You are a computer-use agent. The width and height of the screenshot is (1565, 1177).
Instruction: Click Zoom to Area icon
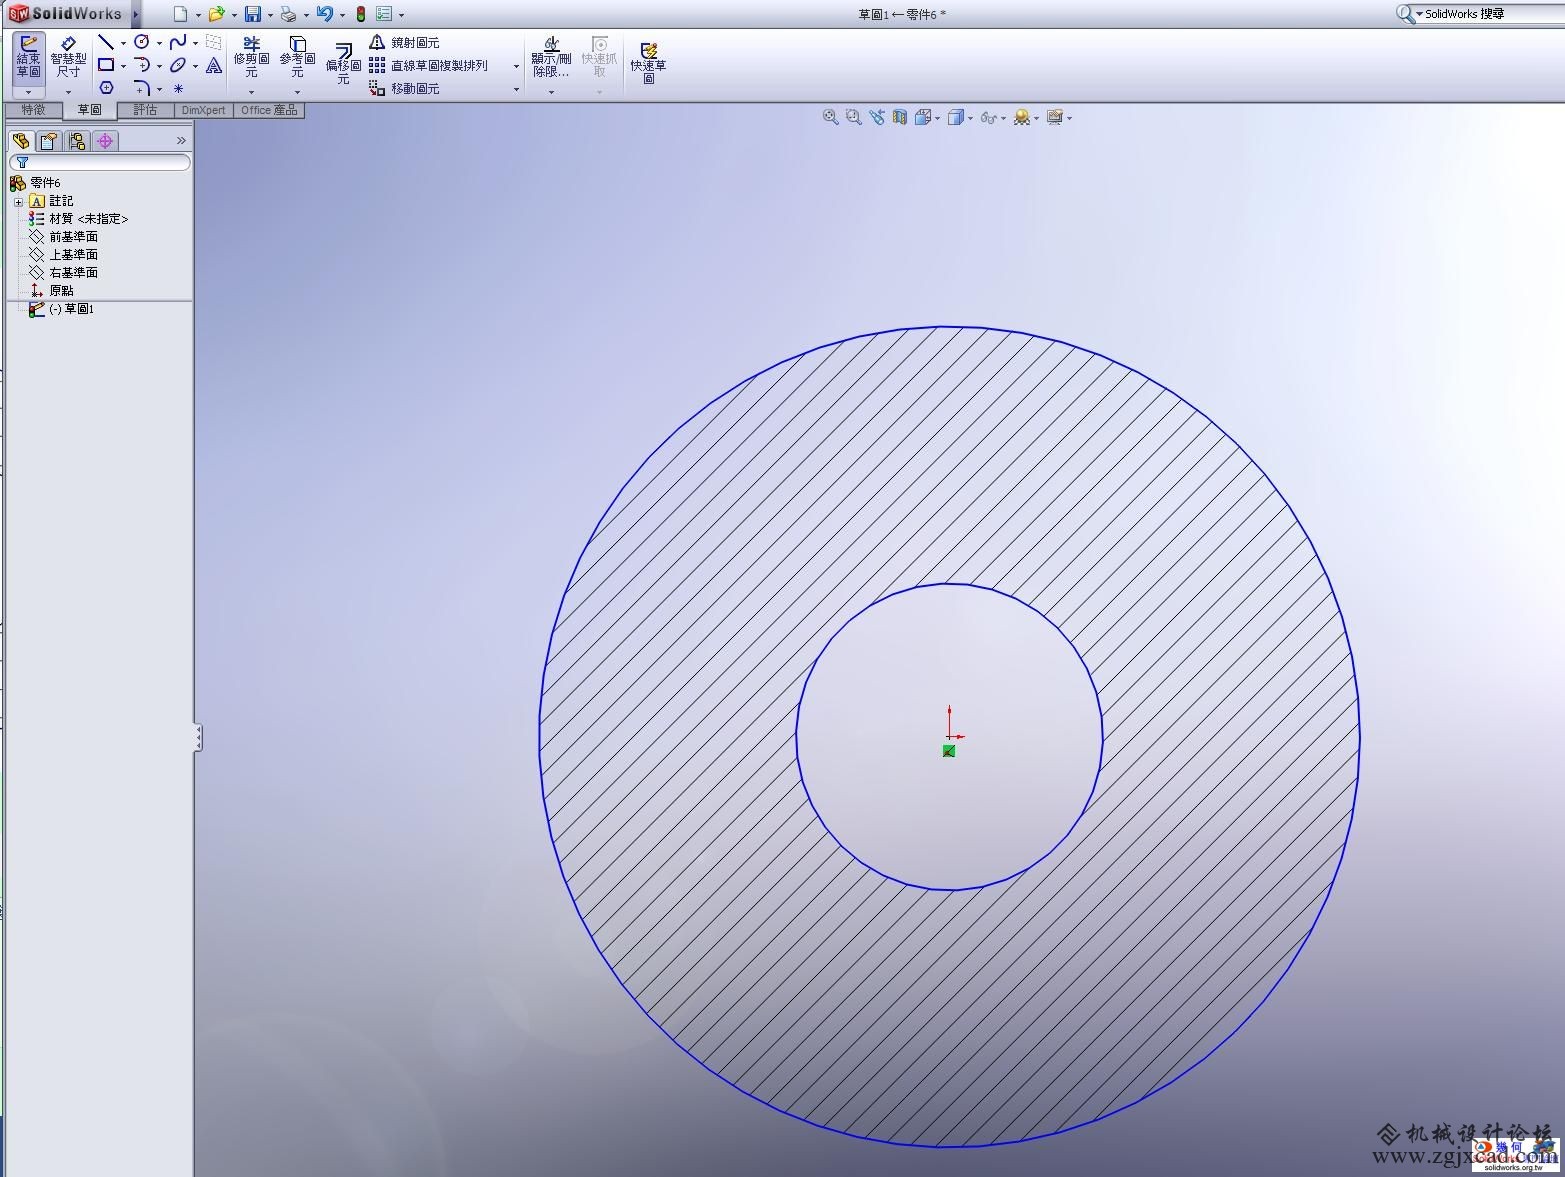point(853,117)
